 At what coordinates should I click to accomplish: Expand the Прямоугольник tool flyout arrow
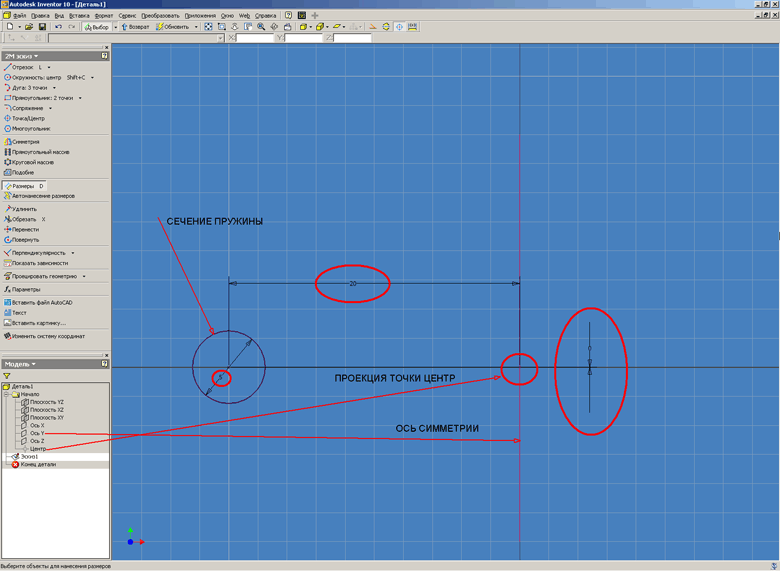tap(80, 98)
